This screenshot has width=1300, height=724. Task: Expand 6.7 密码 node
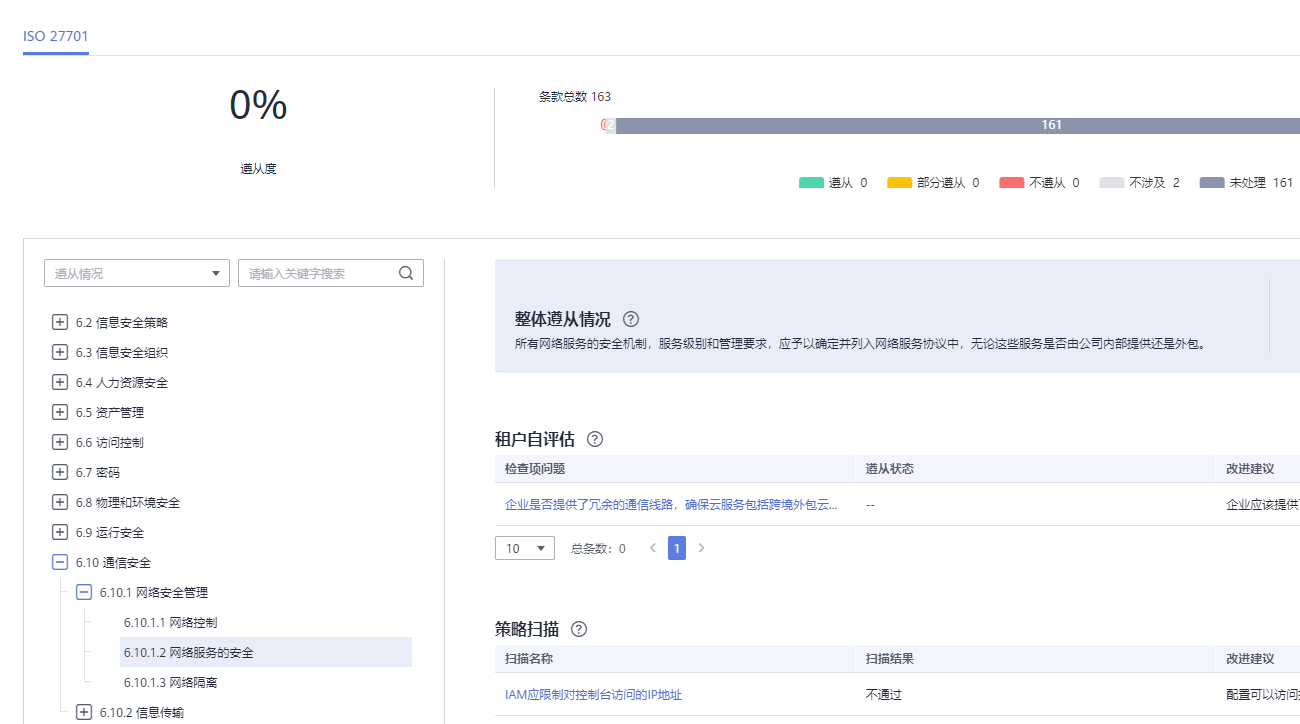click(60, 472)
